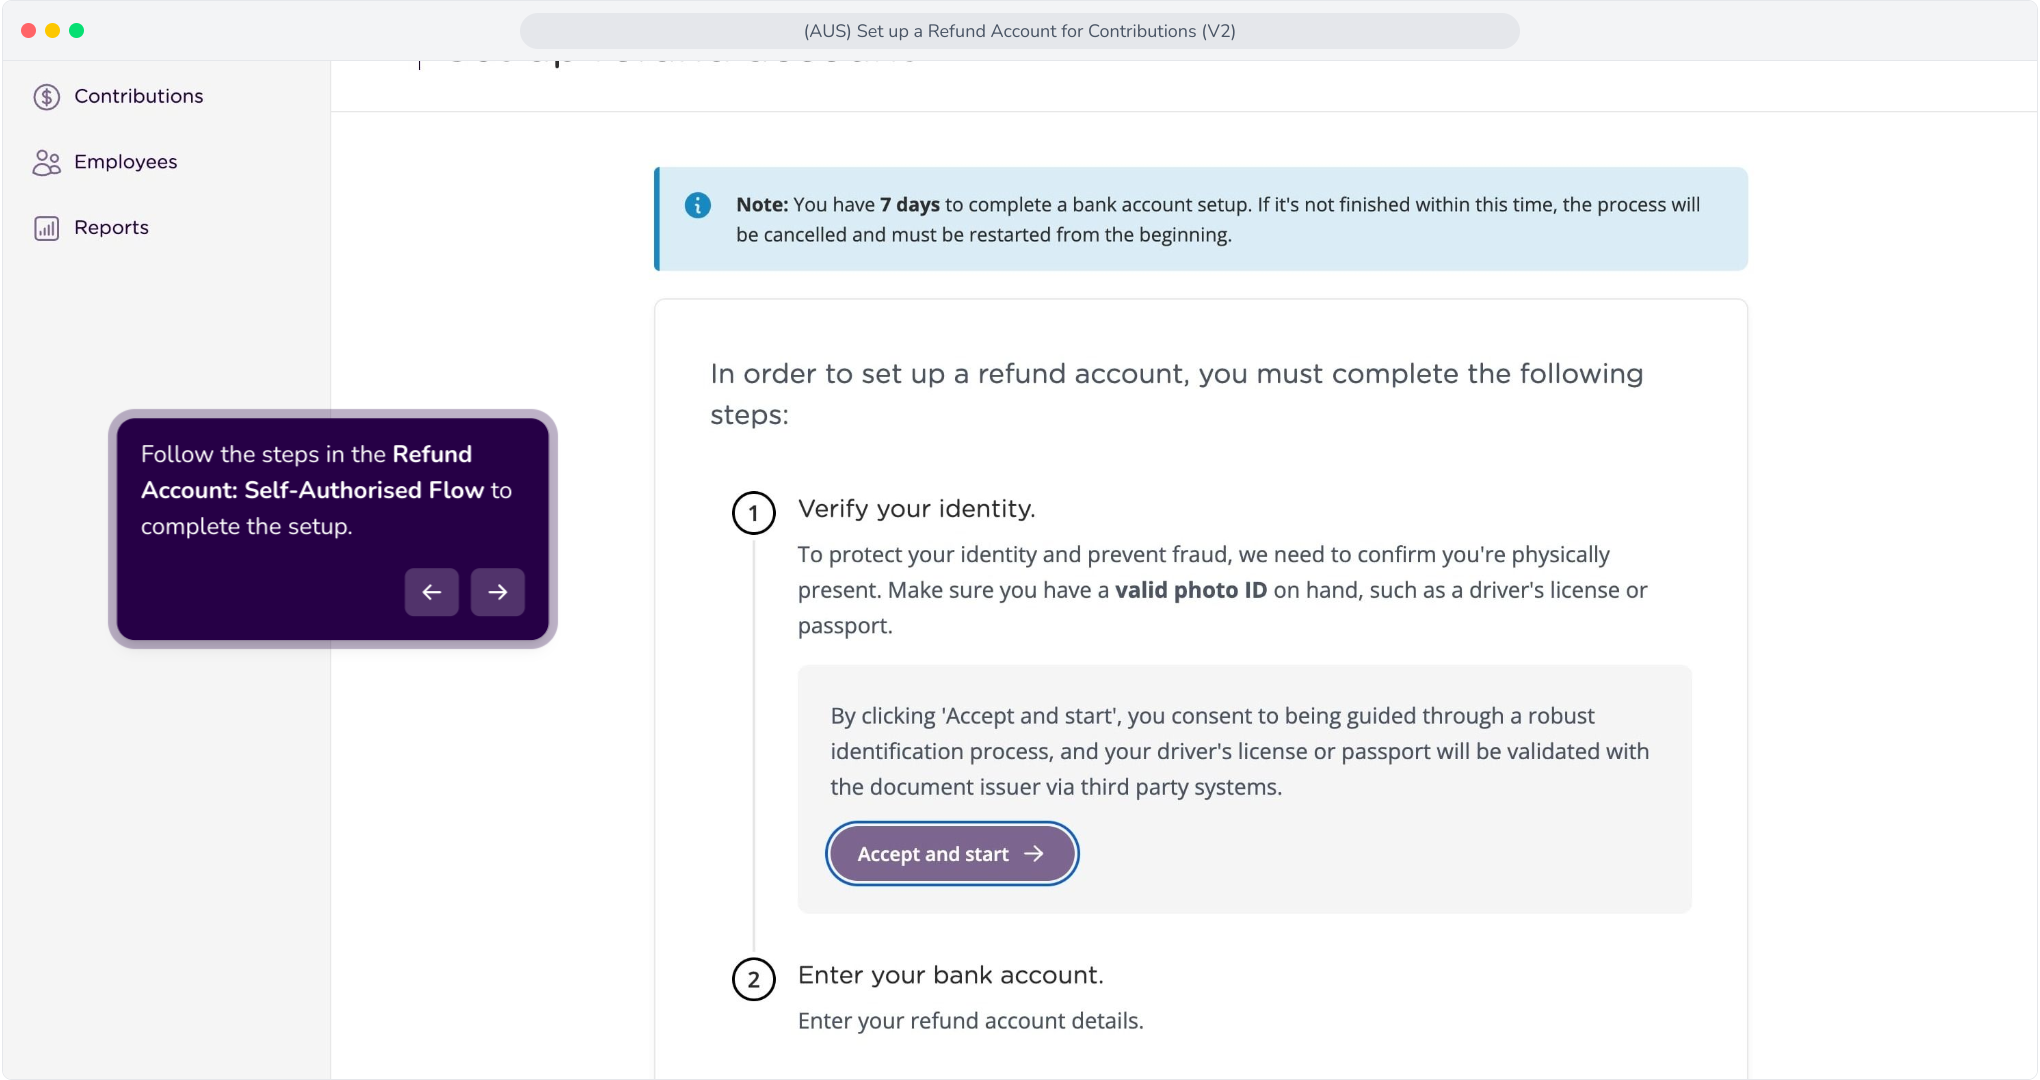Click arrow inside Accept and start button
The height and width of the screenshot is (1080, 2040).
pyautogui.click(x=1034, y=853)
